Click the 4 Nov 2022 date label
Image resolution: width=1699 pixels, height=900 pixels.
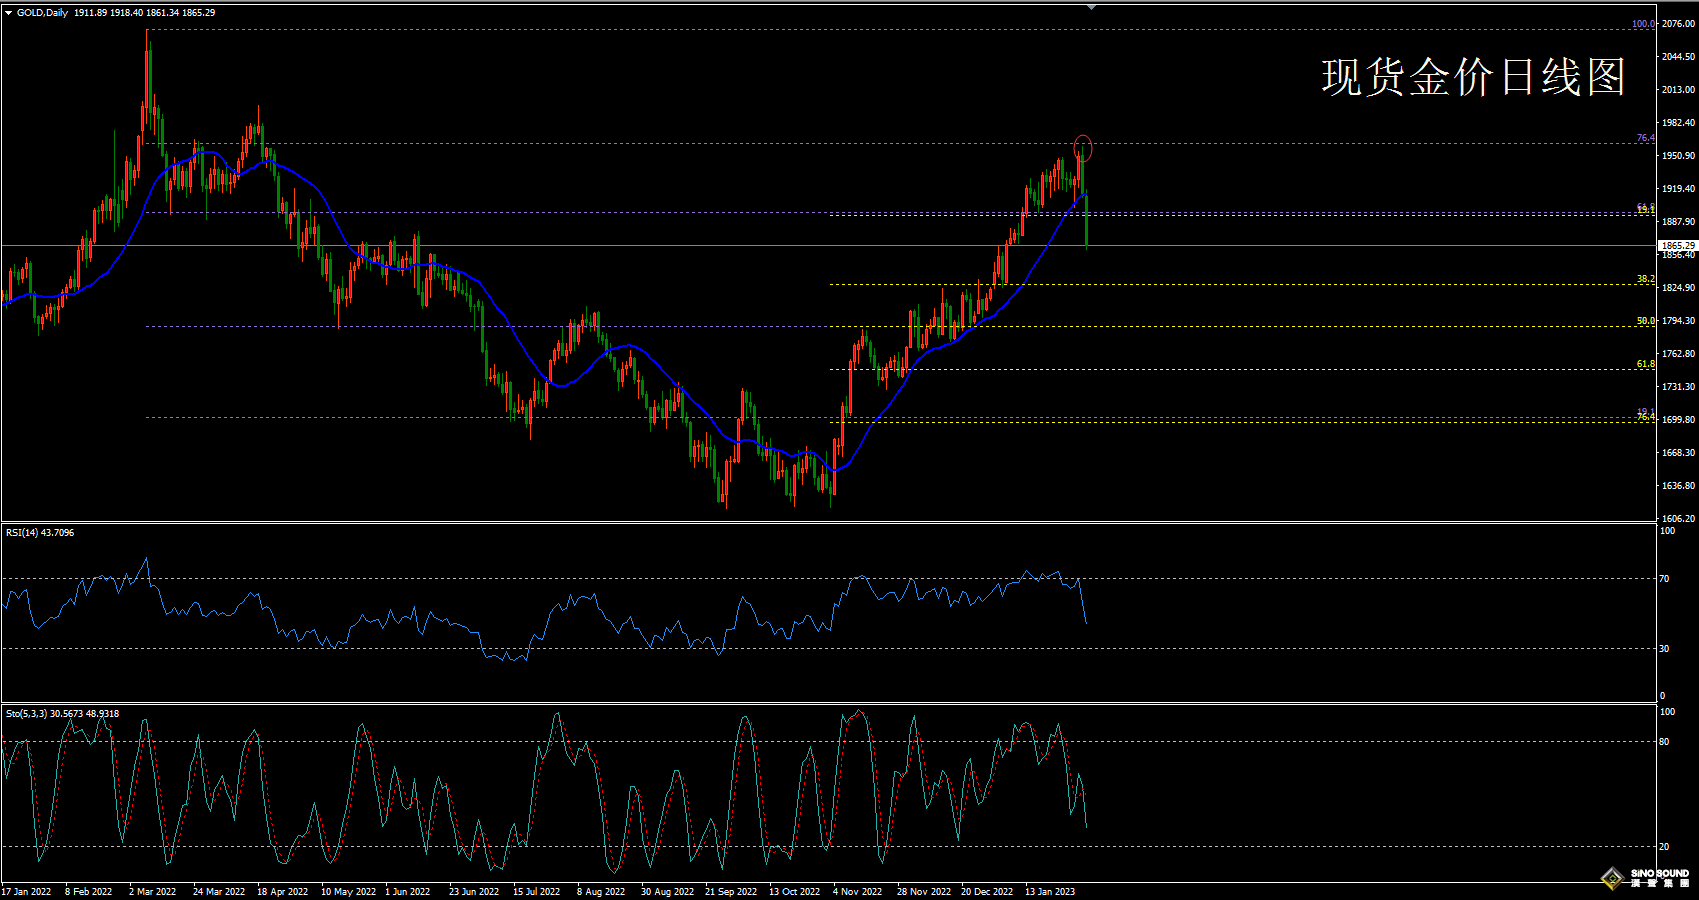click(x=857, y=891)
